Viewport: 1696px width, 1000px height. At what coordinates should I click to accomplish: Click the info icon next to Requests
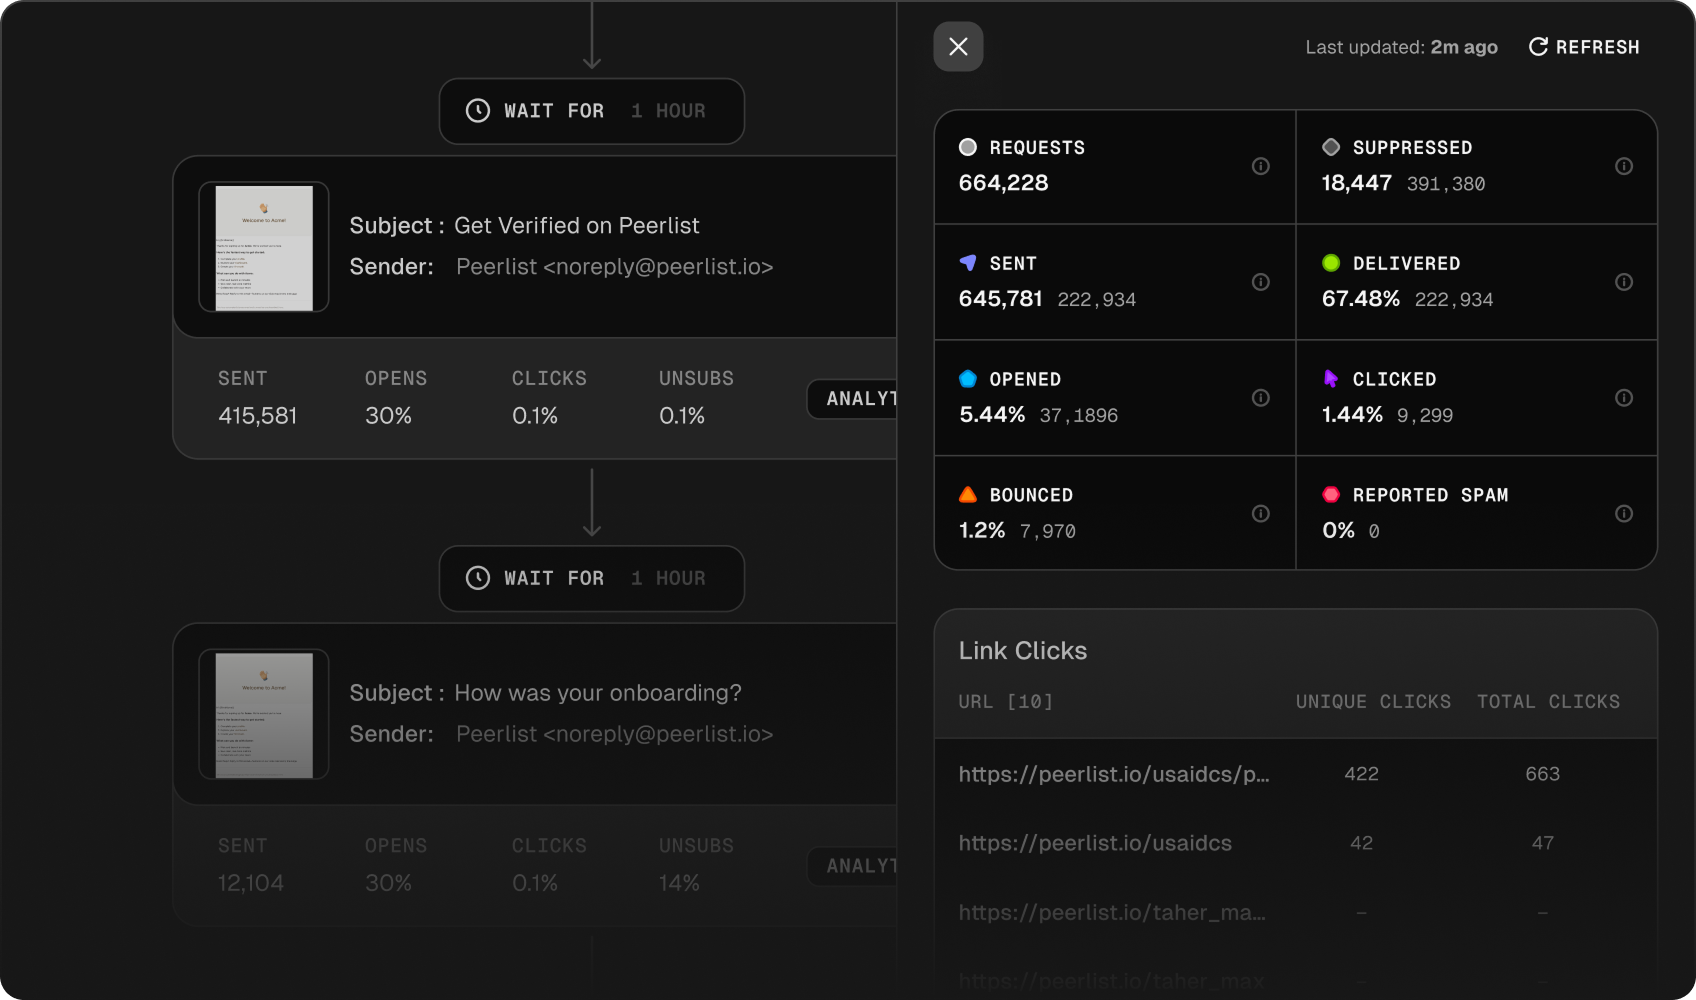click(x=1261, y=167)
